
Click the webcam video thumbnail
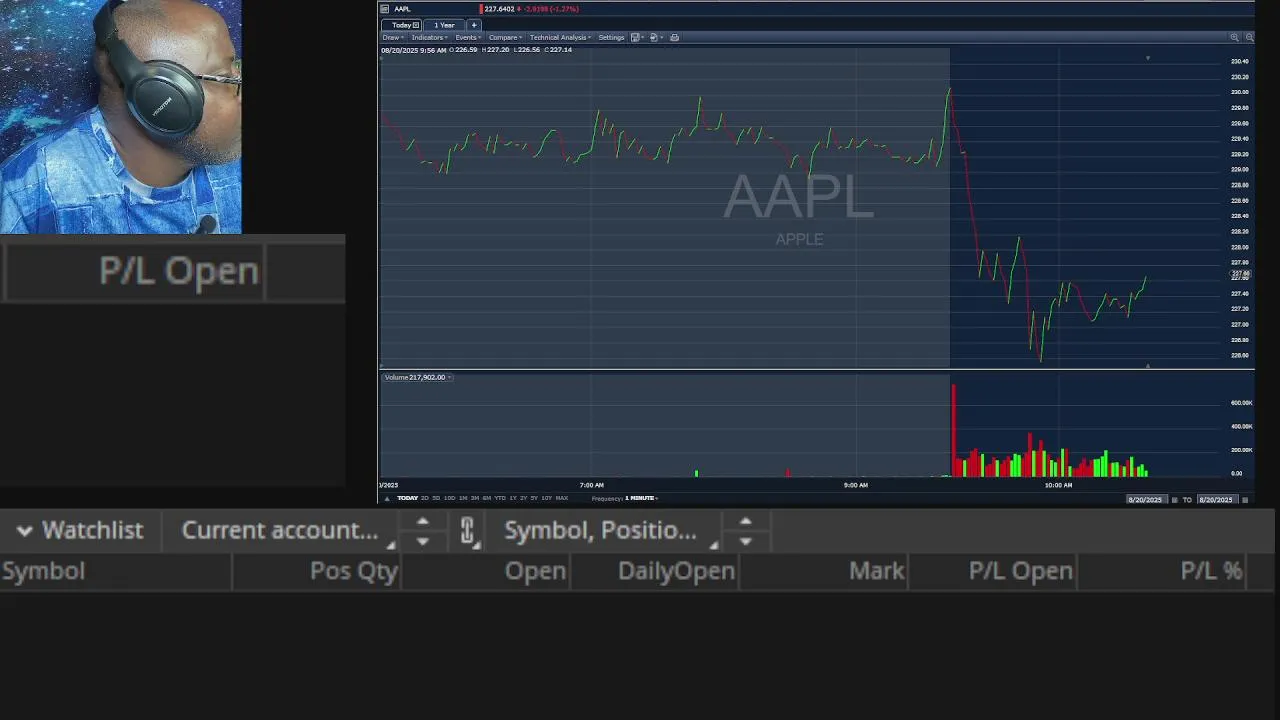point(120,117)
